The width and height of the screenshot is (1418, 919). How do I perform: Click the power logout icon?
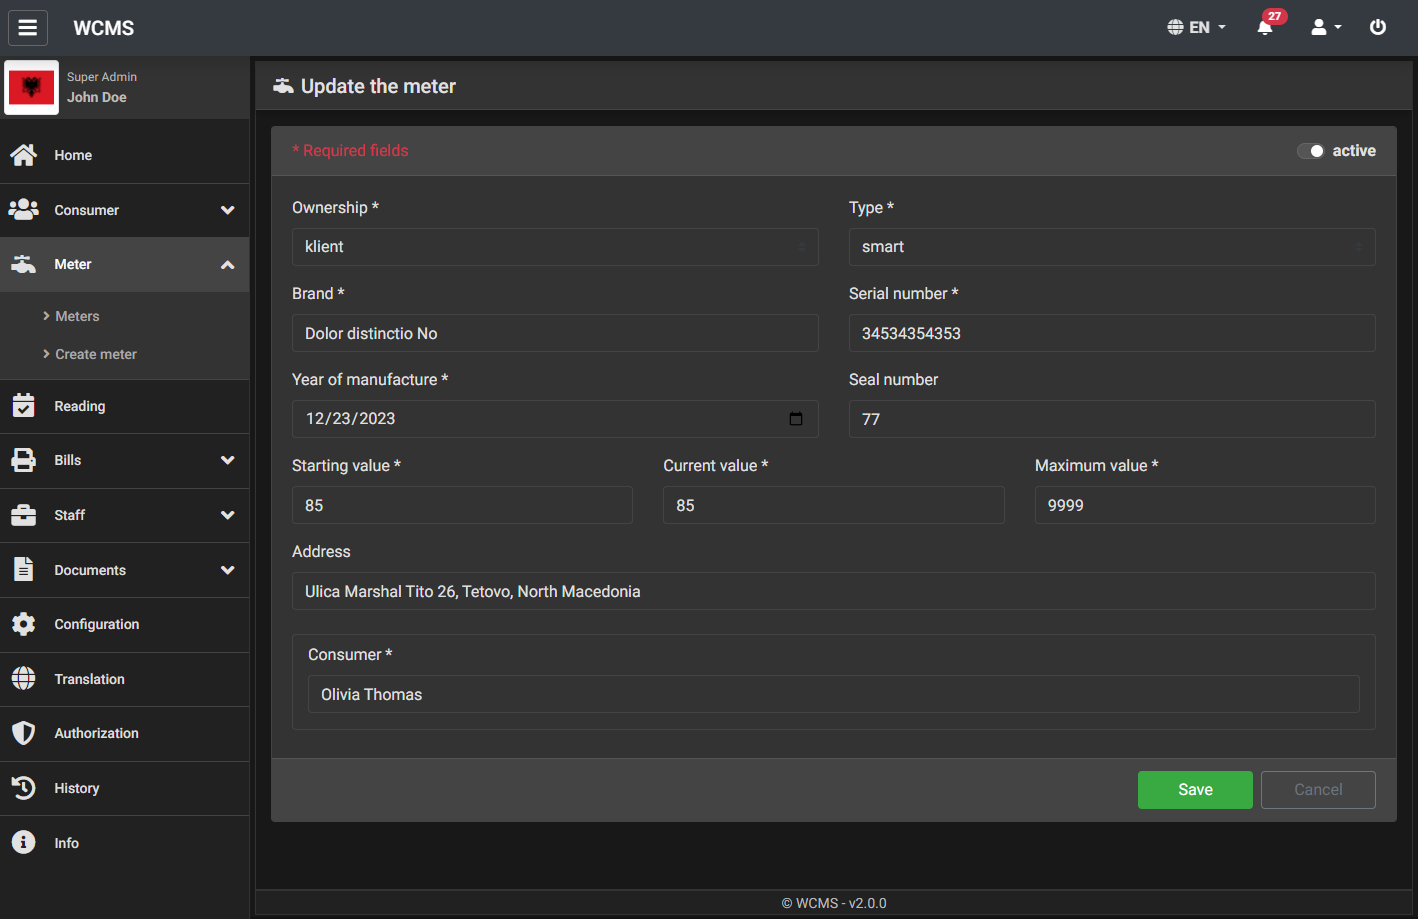(x=1378, y=28)
